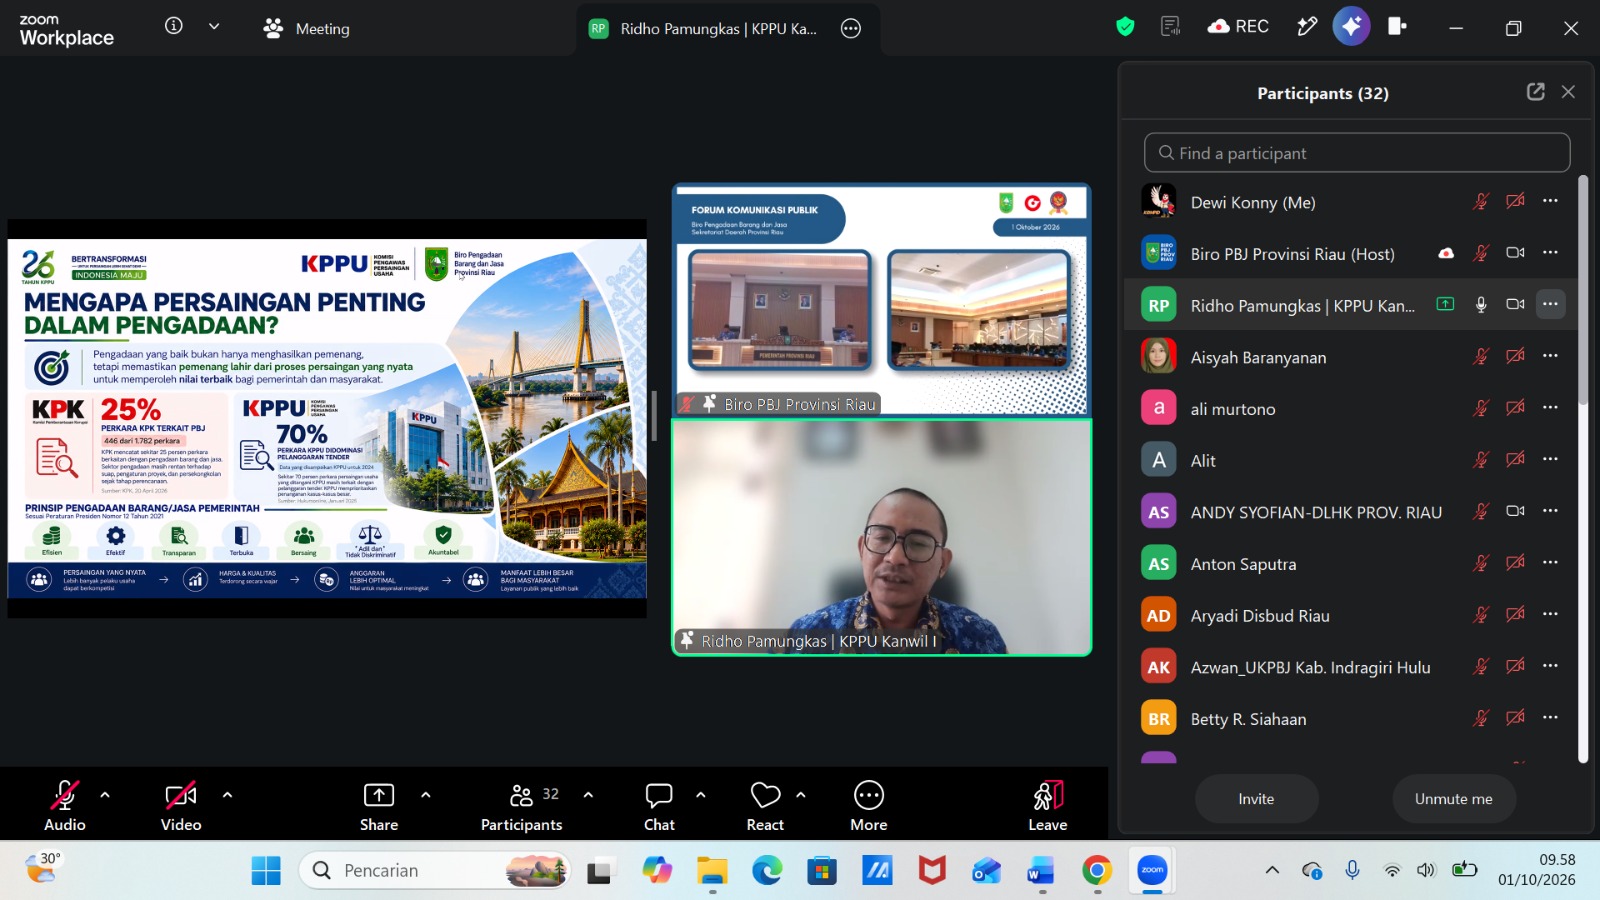1600x900 pixels.
Task: Click camera icon for Biro PBJ Provinsi Riau
Action: click(x=1516, y=253)
